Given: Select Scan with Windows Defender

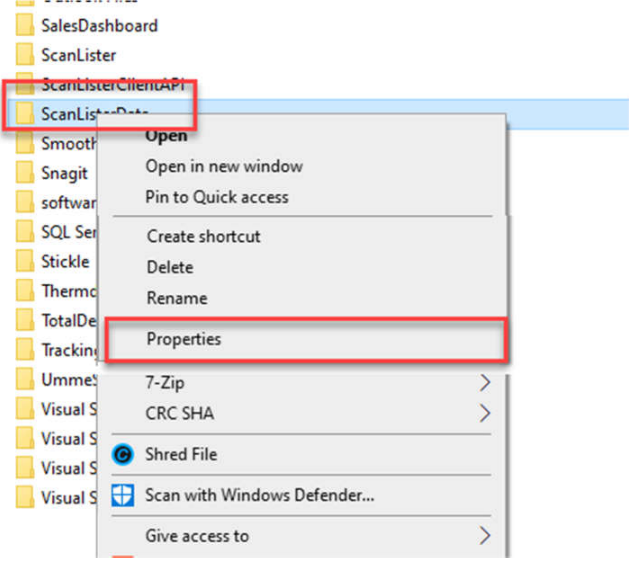Looking at the screenshot, I should tap(259, 495).
